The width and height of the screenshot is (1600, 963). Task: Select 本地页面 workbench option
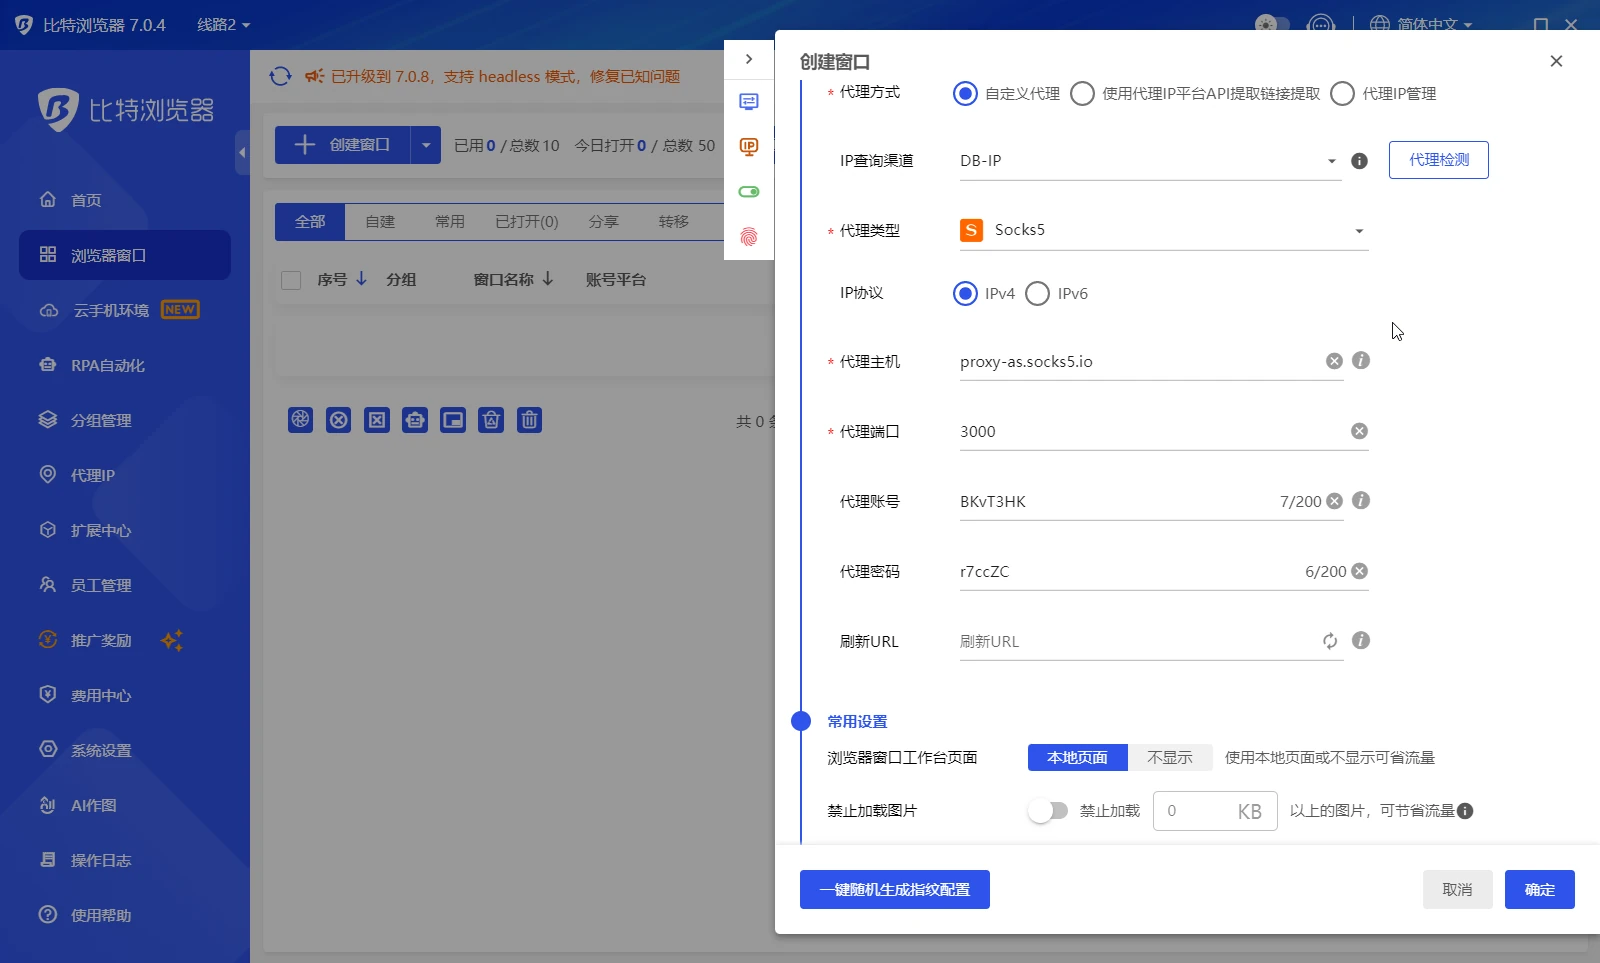[1078, 758]
